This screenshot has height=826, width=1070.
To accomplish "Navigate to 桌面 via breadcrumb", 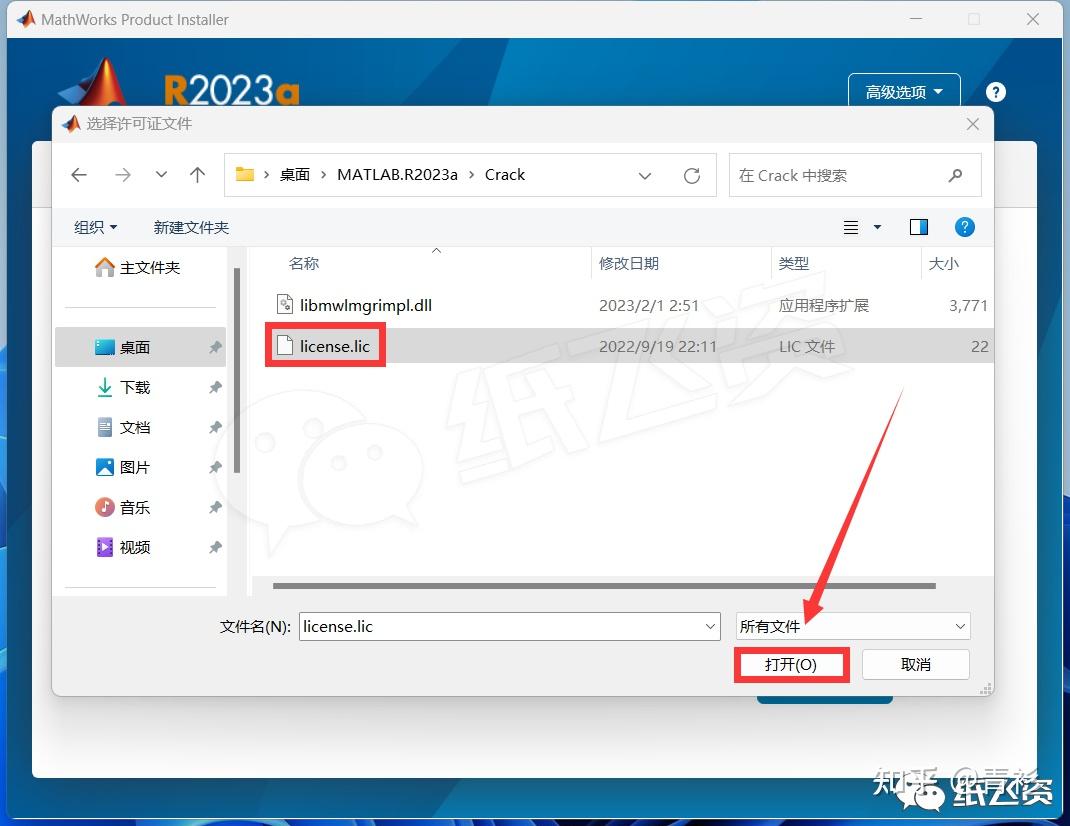I will tap(294, 174).
